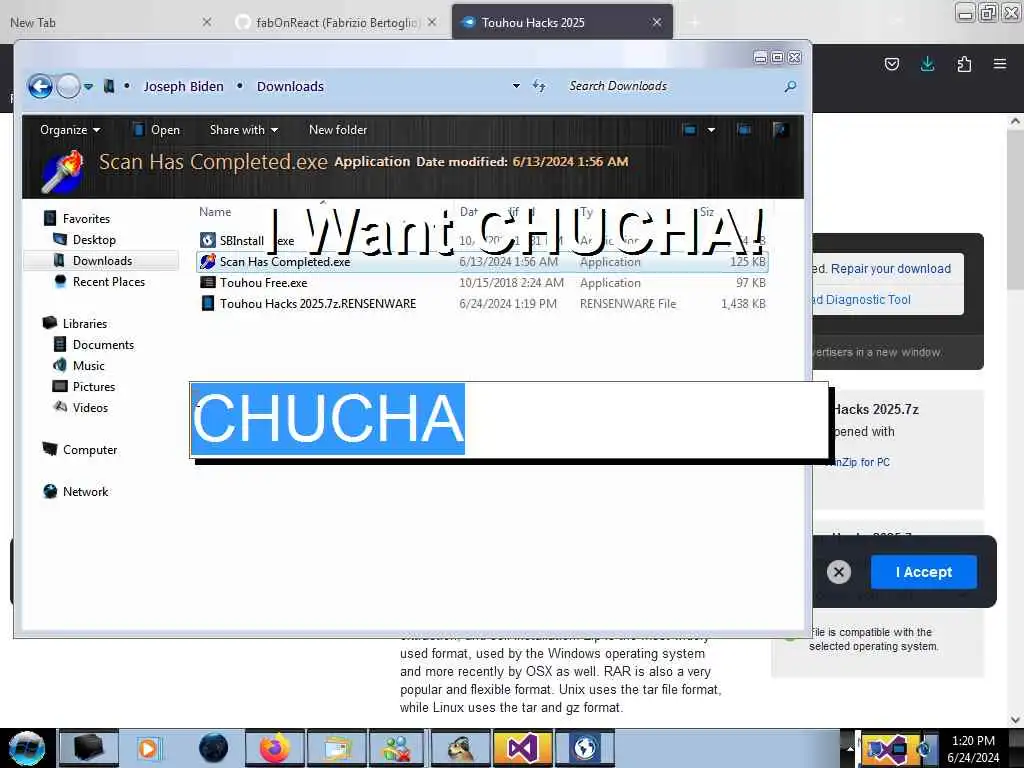Open the Organize menu
The height and width of the screenshot is (768, 1024).
70,130
